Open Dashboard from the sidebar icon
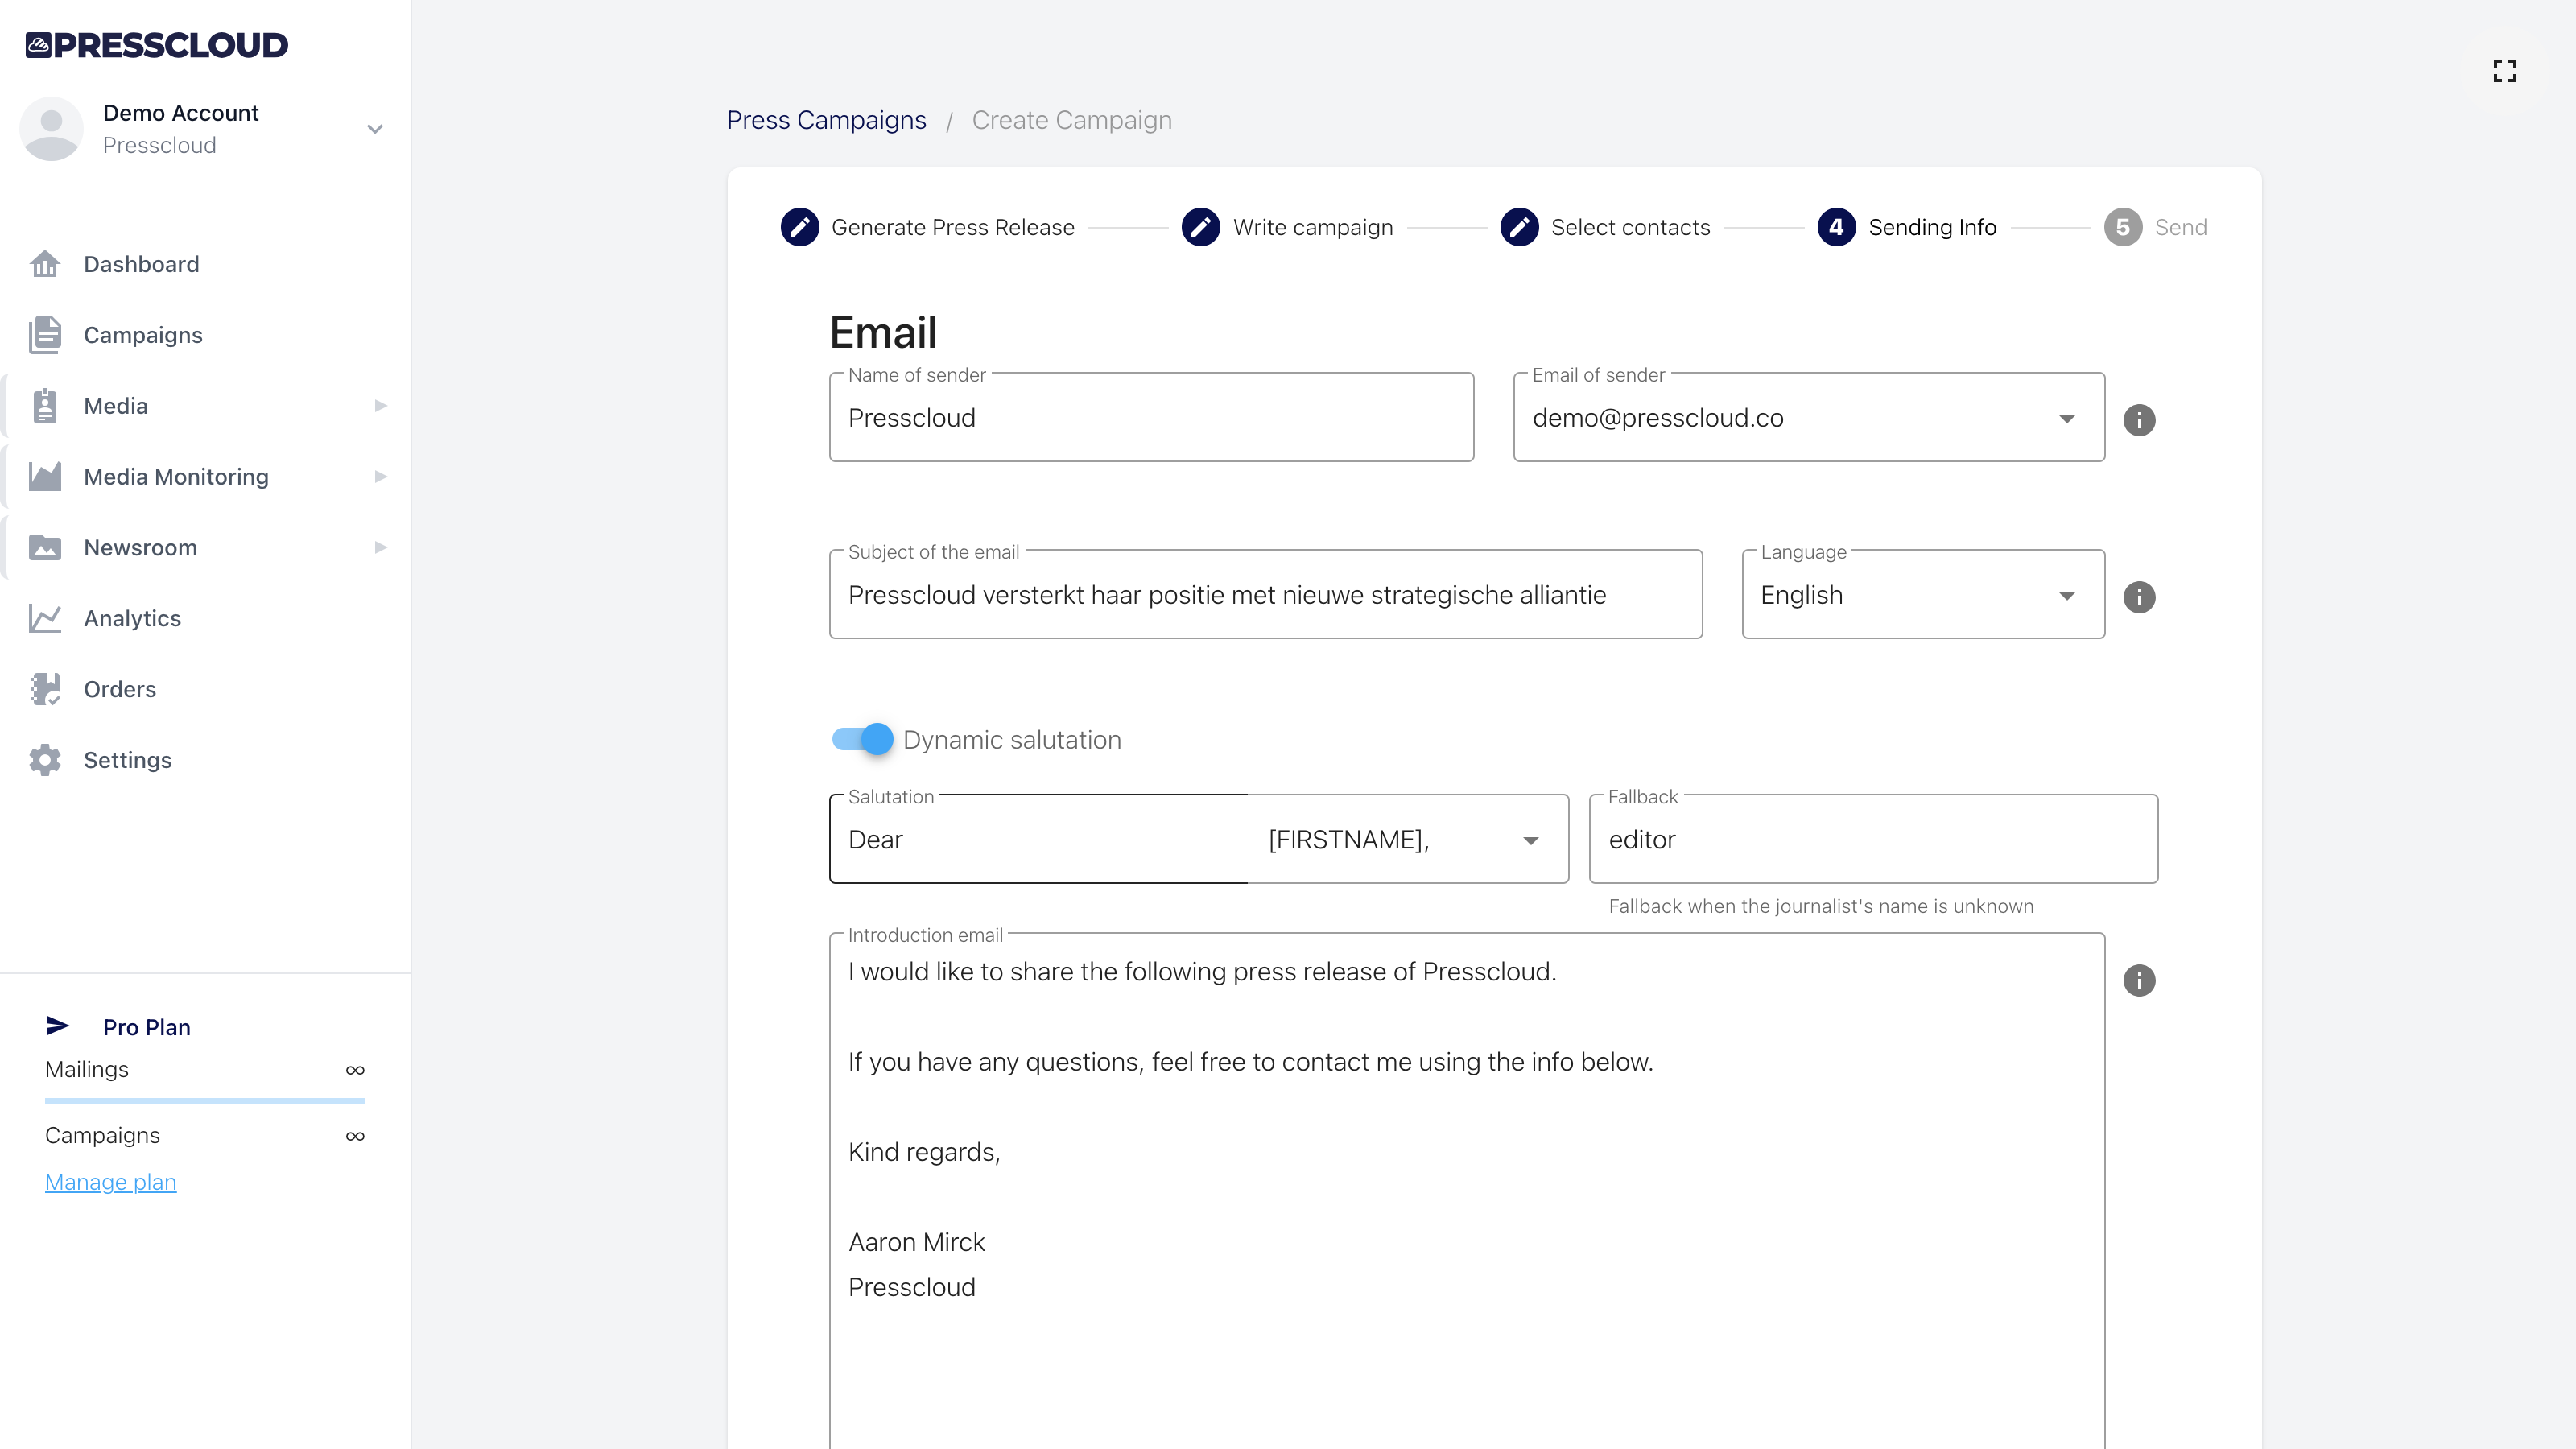This screenshot has width=2576, height=1449. tap(45, 264)
